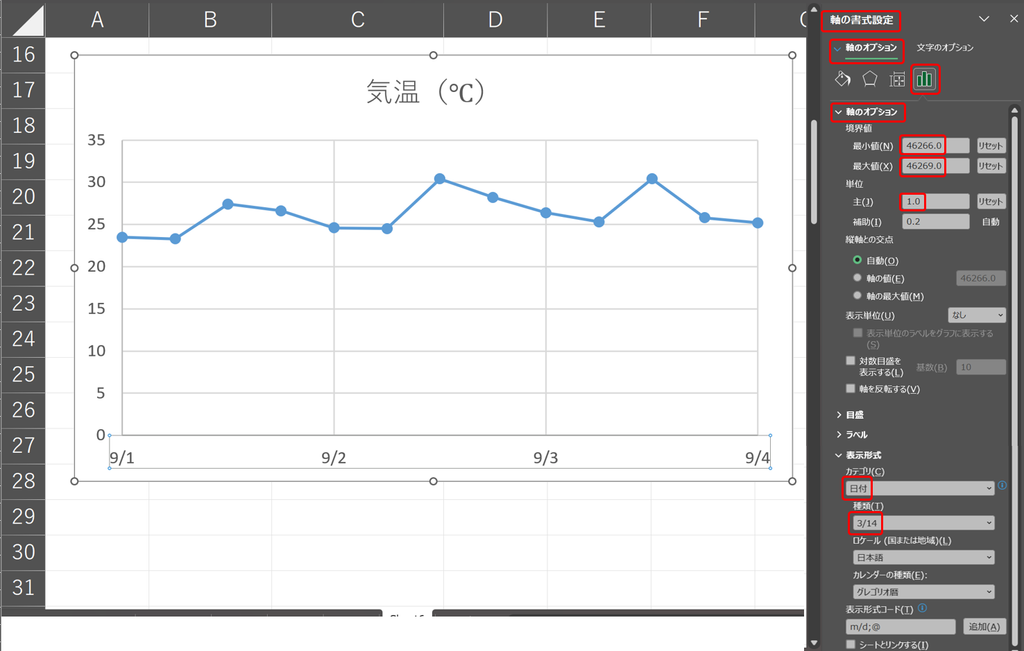
Task: Open the カテゴリ dropdown showing 日付
Action: pyautogui.click(x=920, y=488)
